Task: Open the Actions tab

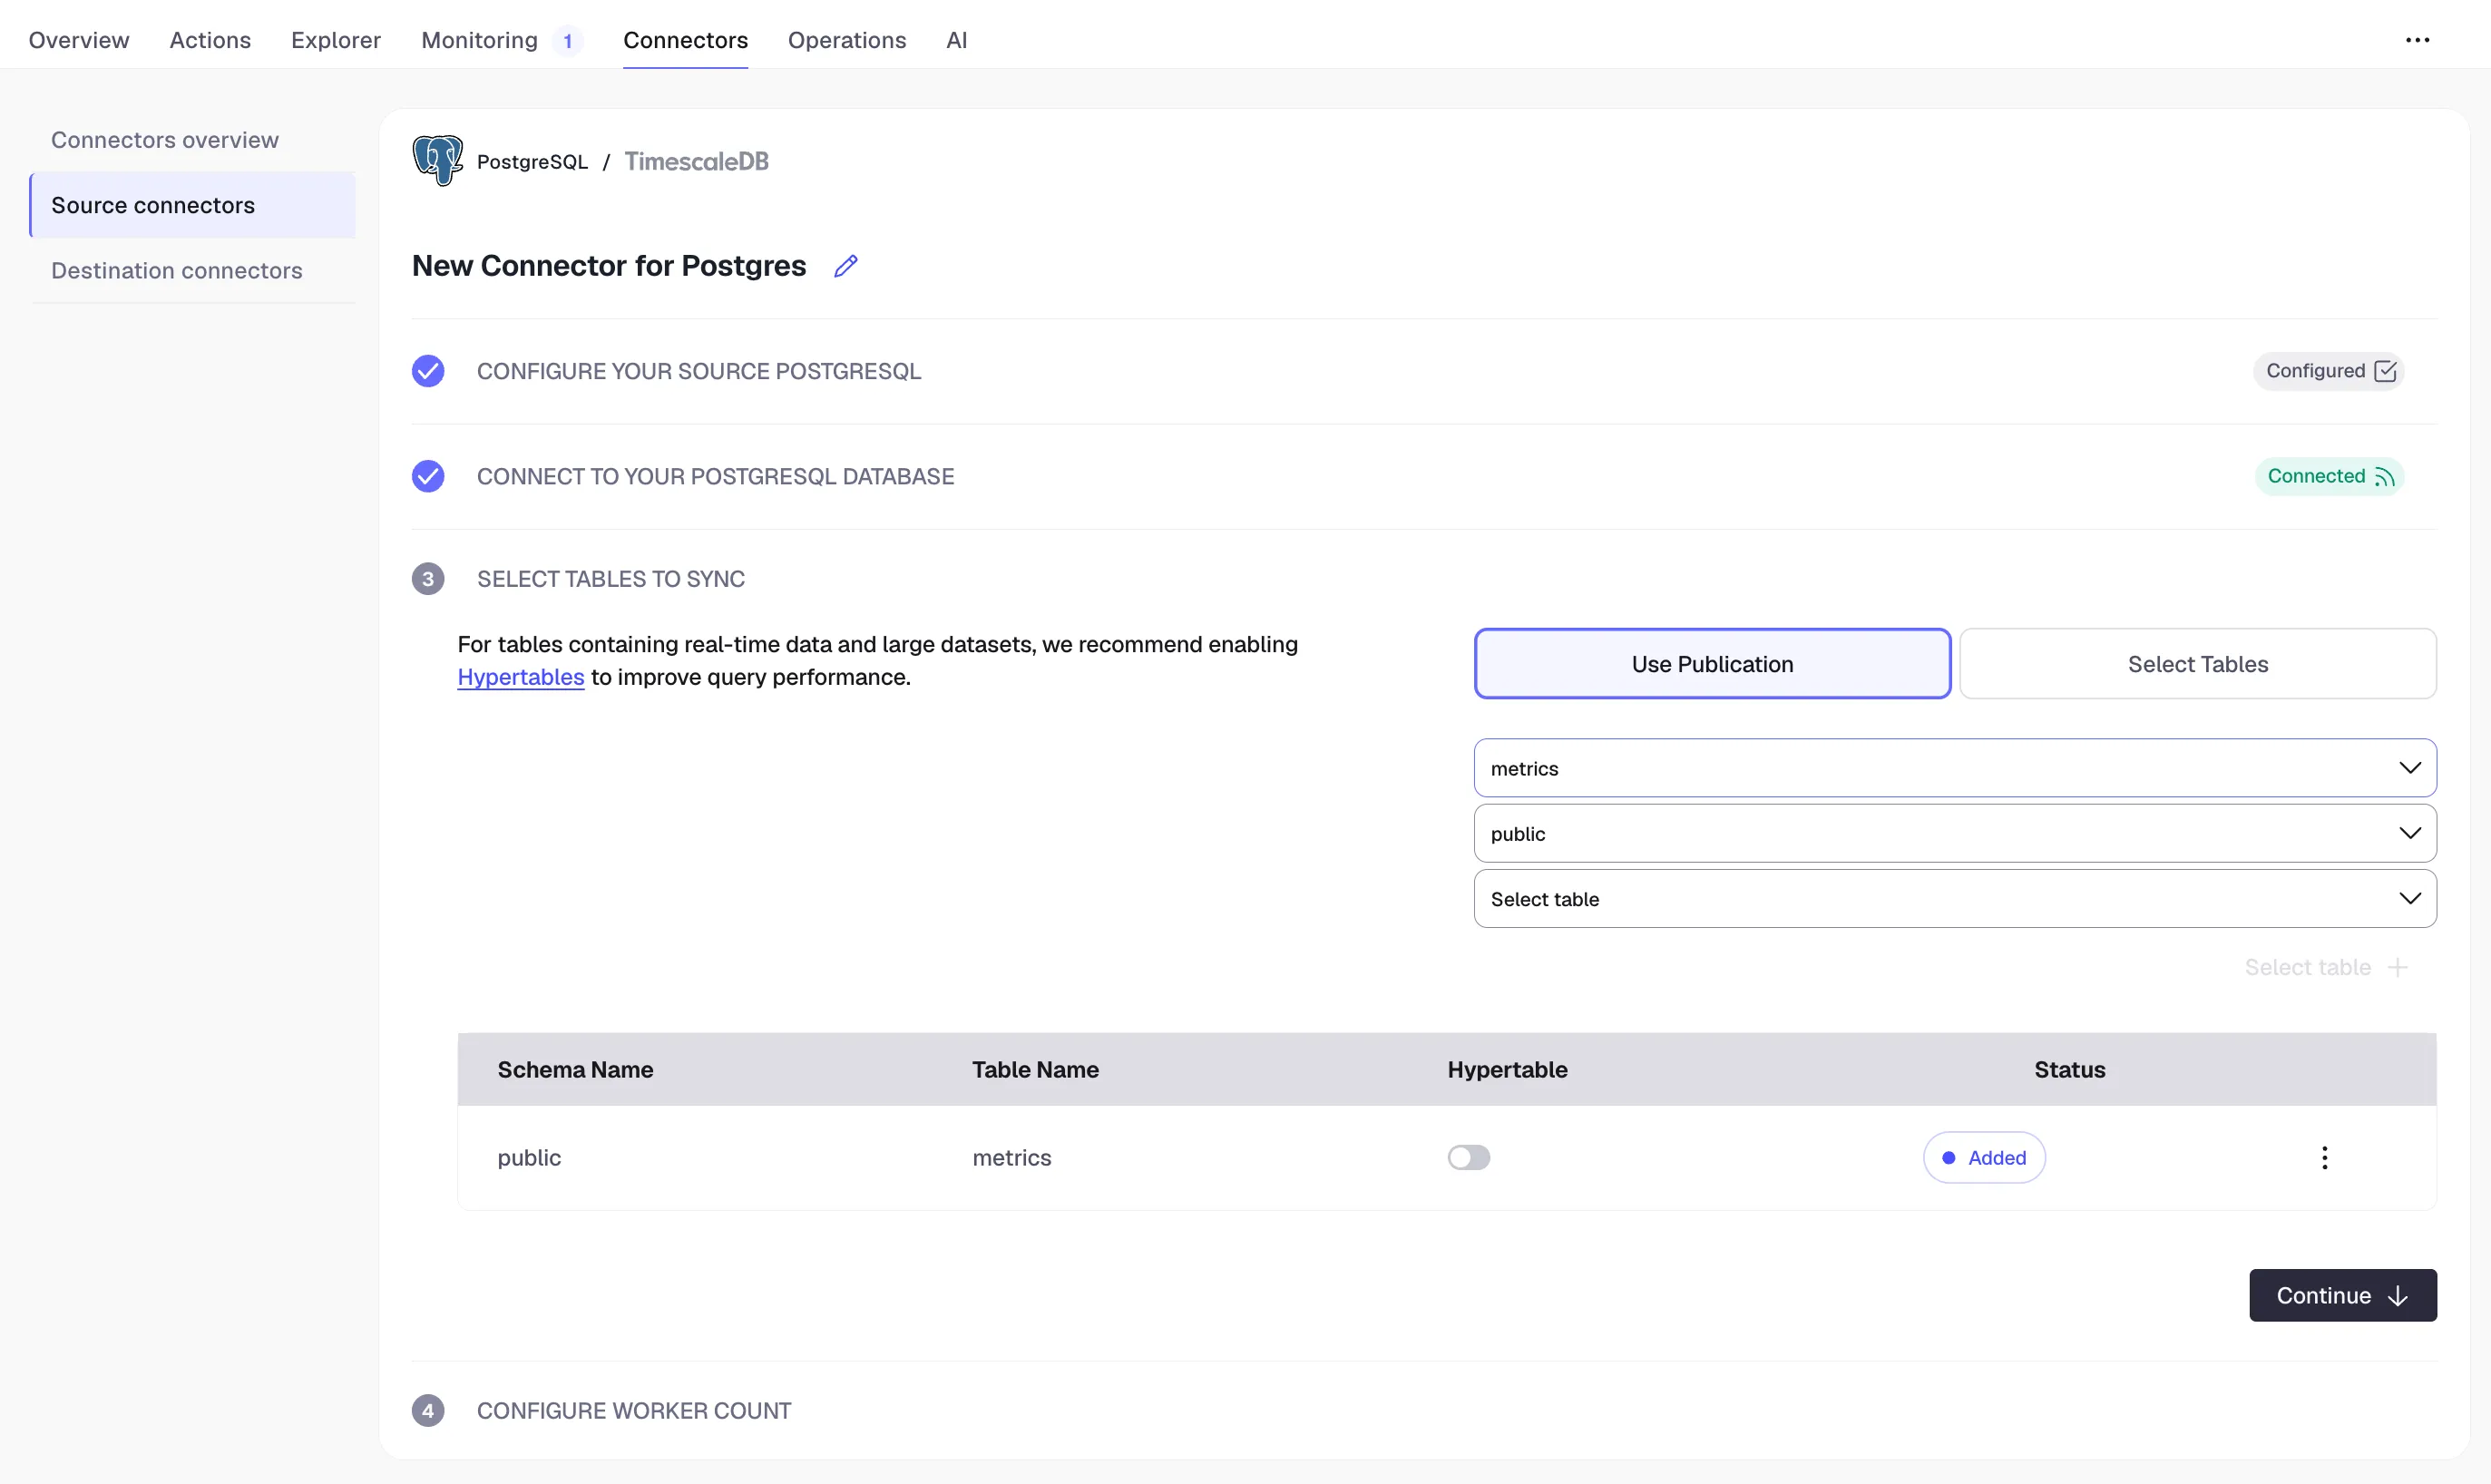Action: point(210,40)
